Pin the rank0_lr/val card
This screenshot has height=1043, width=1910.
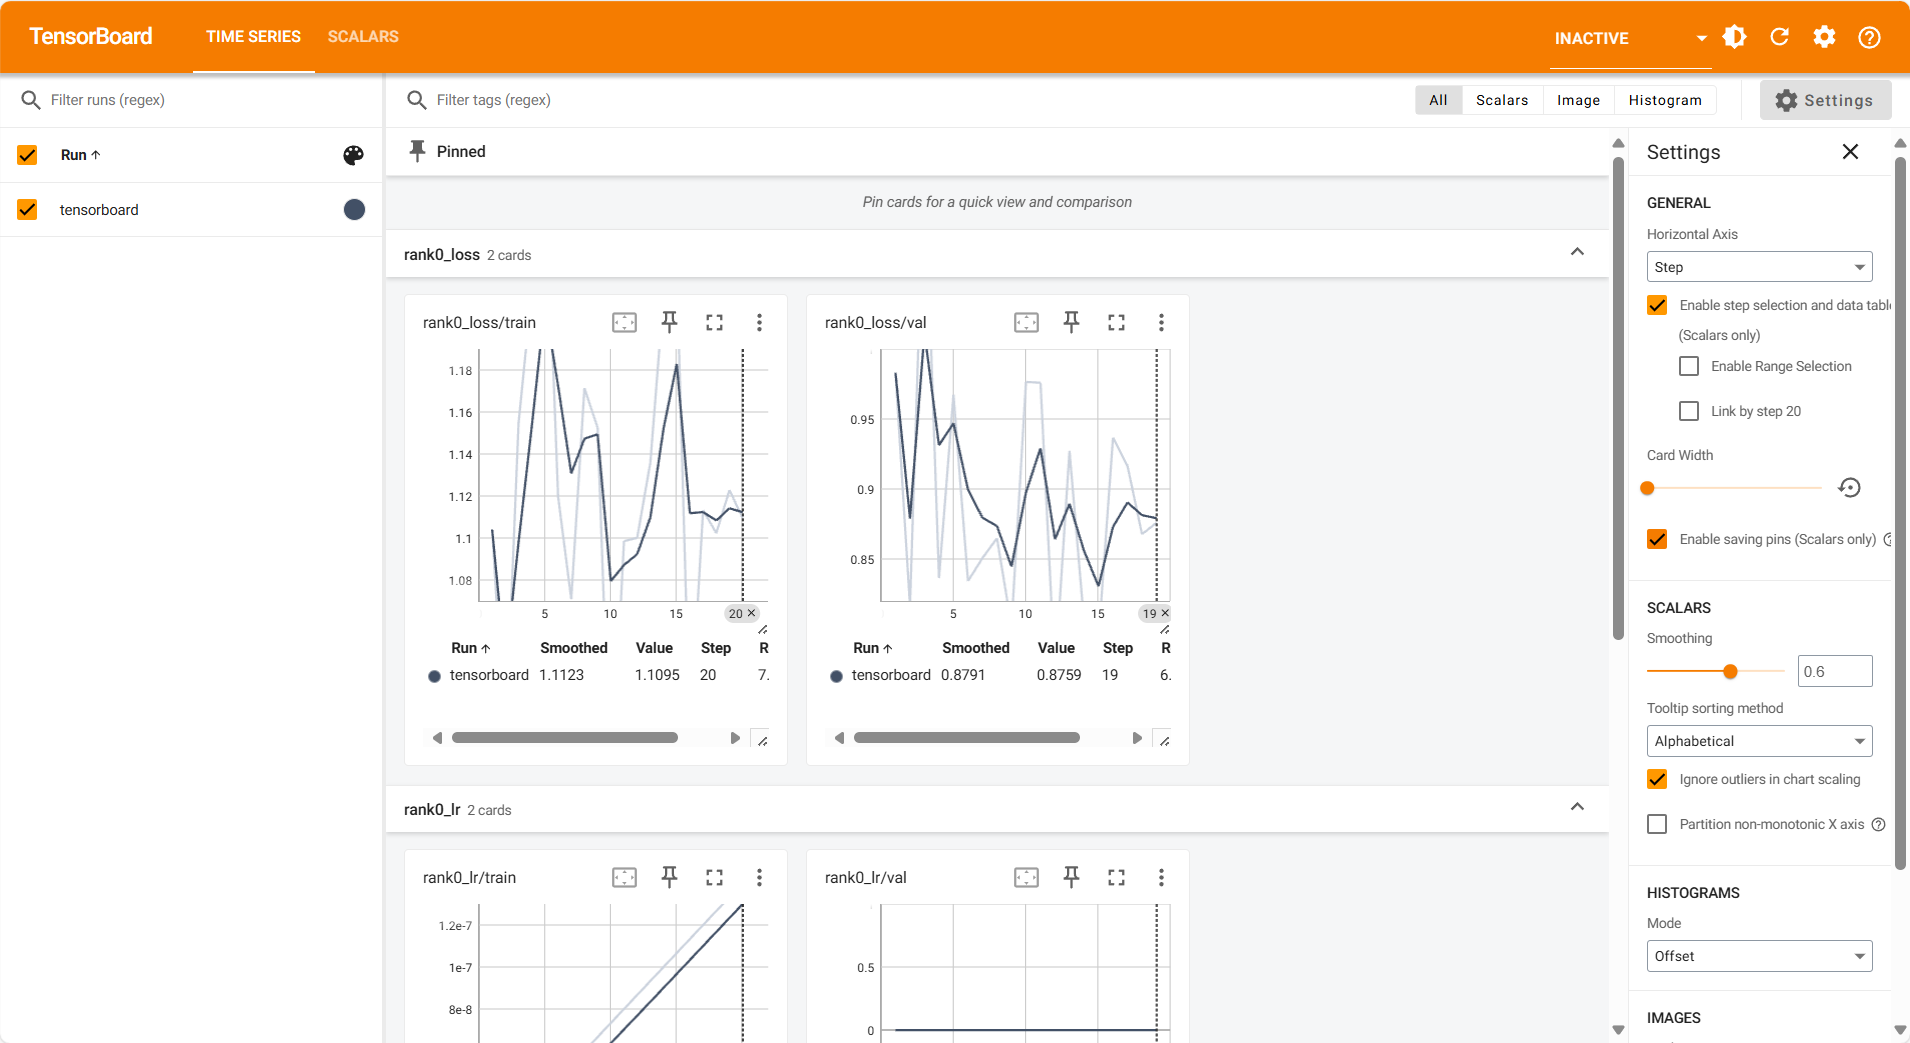[x=1072, y=877]
